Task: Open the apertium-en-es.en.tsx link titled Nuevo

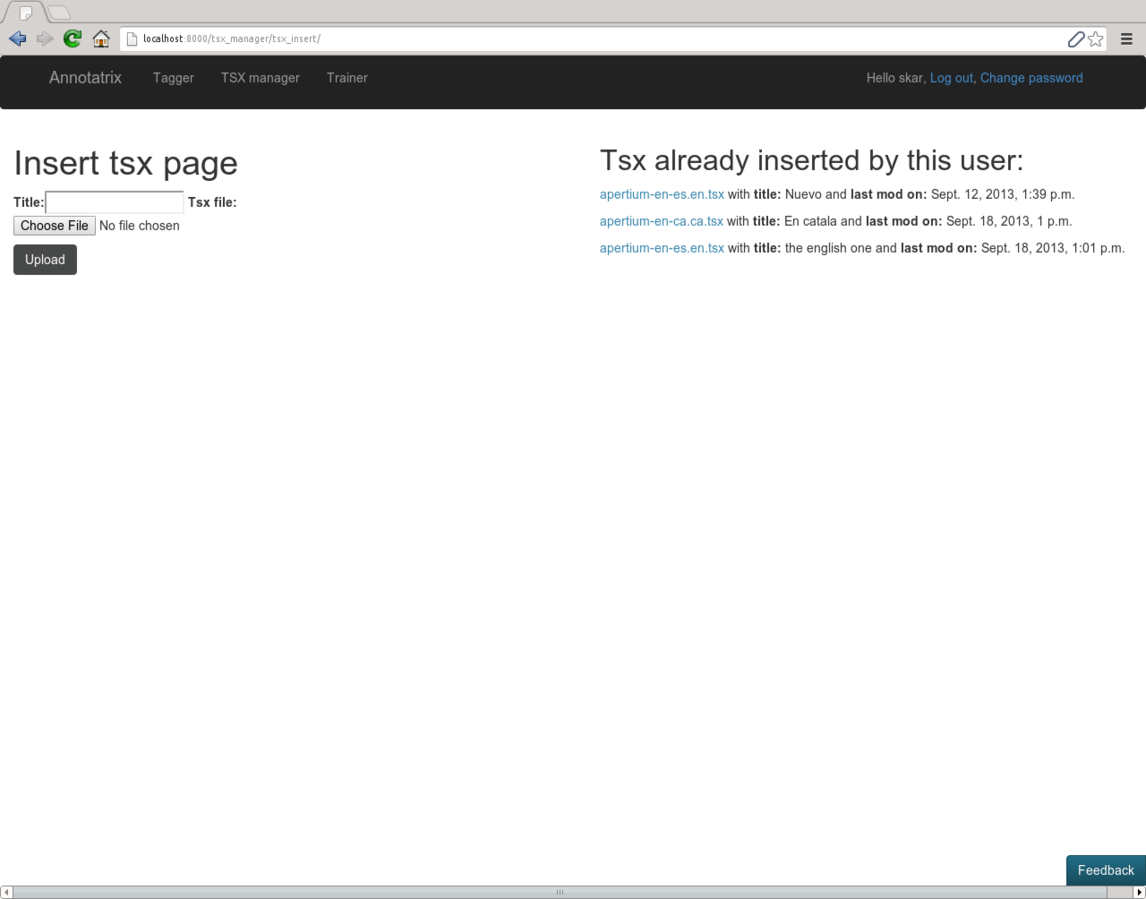Action: tap(661, 194)
